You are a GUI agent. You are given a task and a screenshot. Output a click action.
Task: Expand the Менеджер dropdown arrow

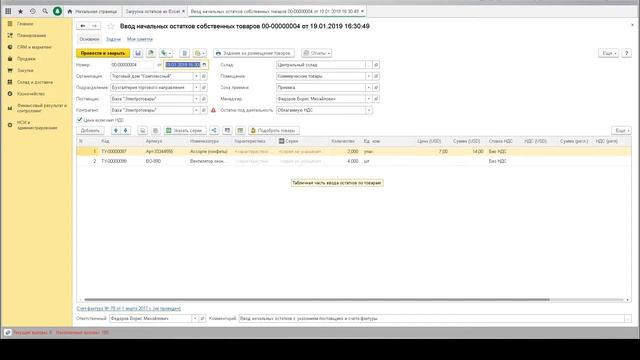pyautogui.click(x=369, y=99)
